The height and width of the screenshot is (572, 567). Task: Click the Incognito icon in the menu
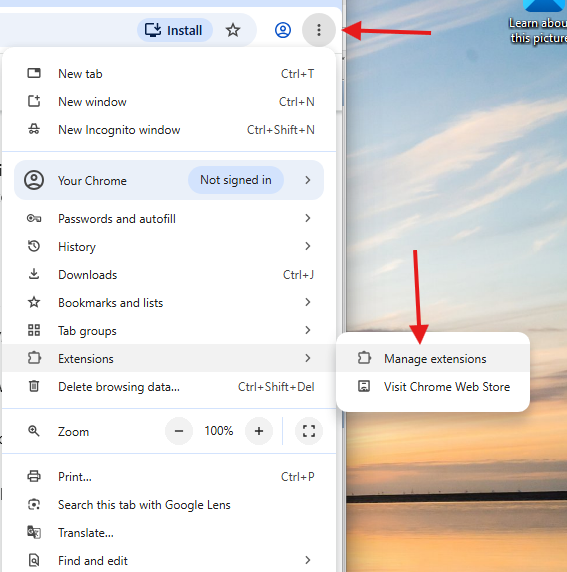34,130
